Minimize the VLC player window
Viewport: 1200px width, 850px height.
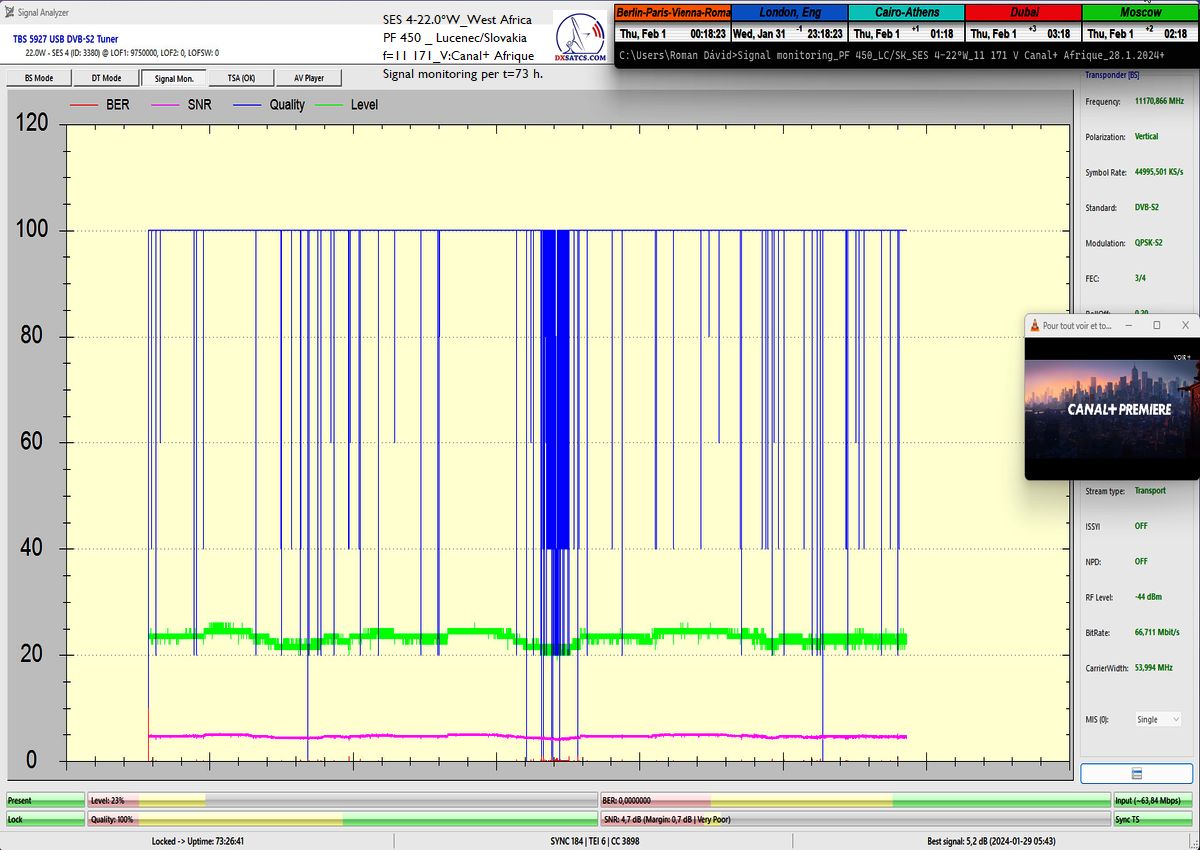click(1128, 325)
